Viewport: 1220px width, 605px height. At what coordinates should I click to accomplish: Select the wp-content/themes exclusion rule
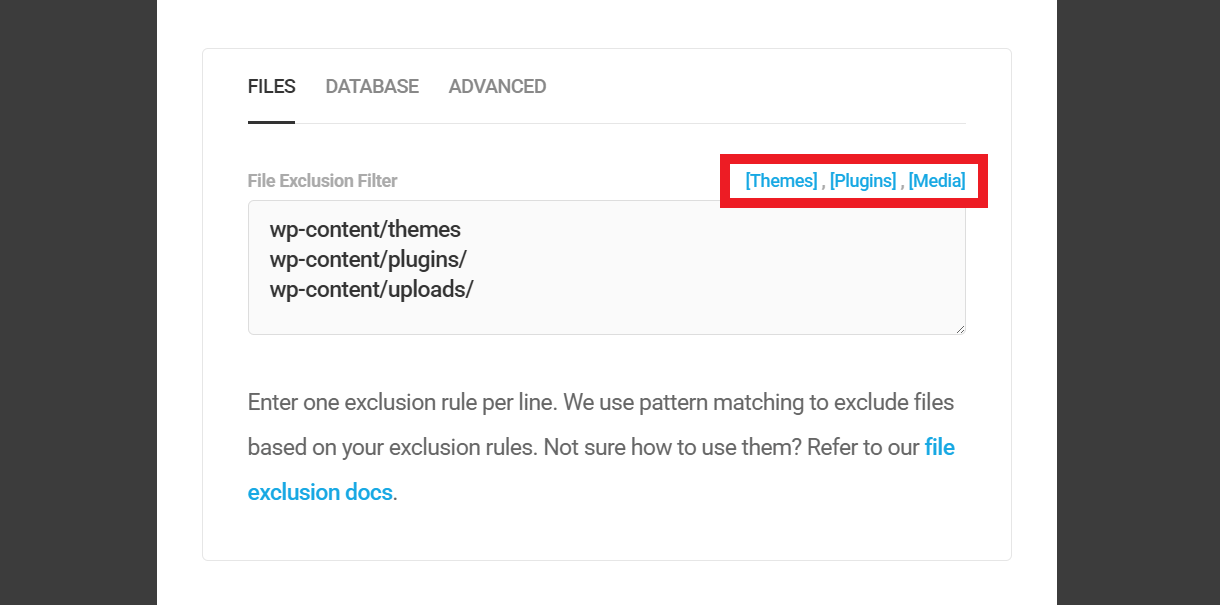click(x=365, y=229)
